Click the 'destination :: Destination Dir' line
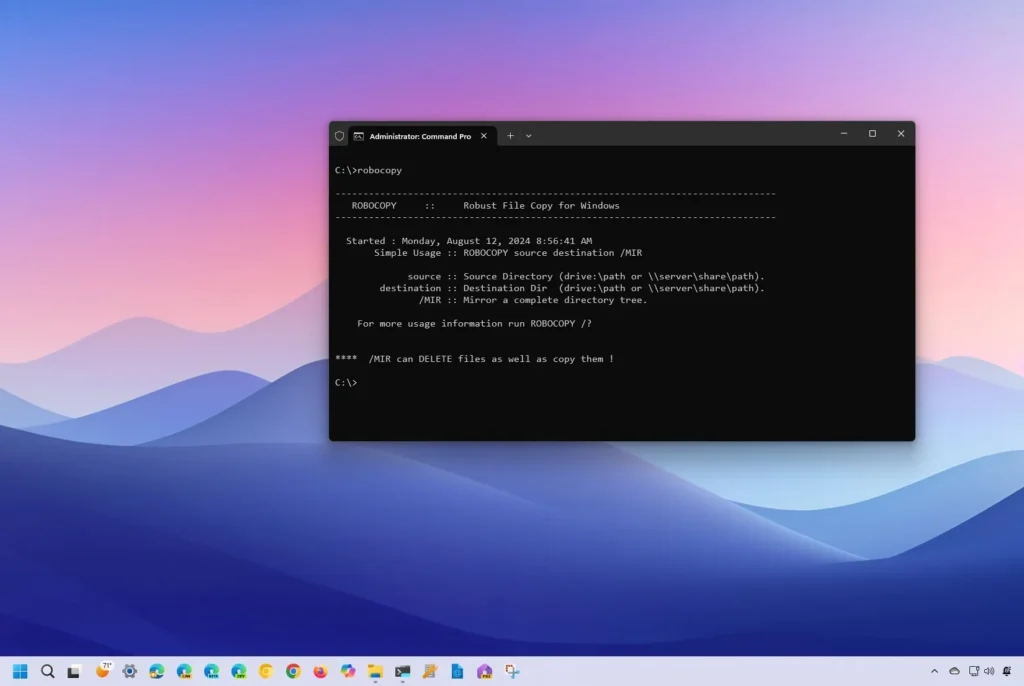This screenshot has height=686, width=1024. pyautogui.click(x=571, y=287)
